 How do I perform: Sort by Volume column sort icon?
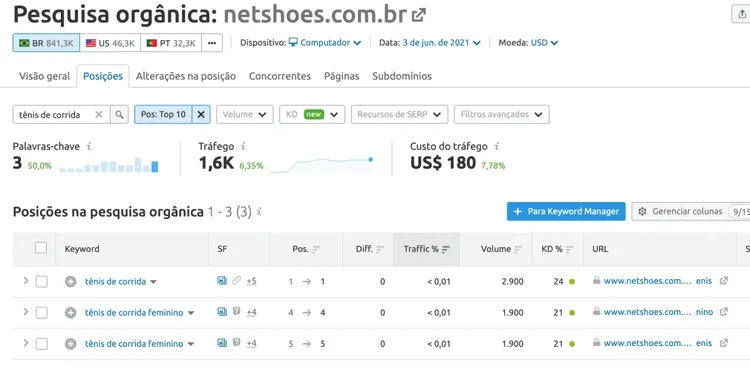point(518,249)
